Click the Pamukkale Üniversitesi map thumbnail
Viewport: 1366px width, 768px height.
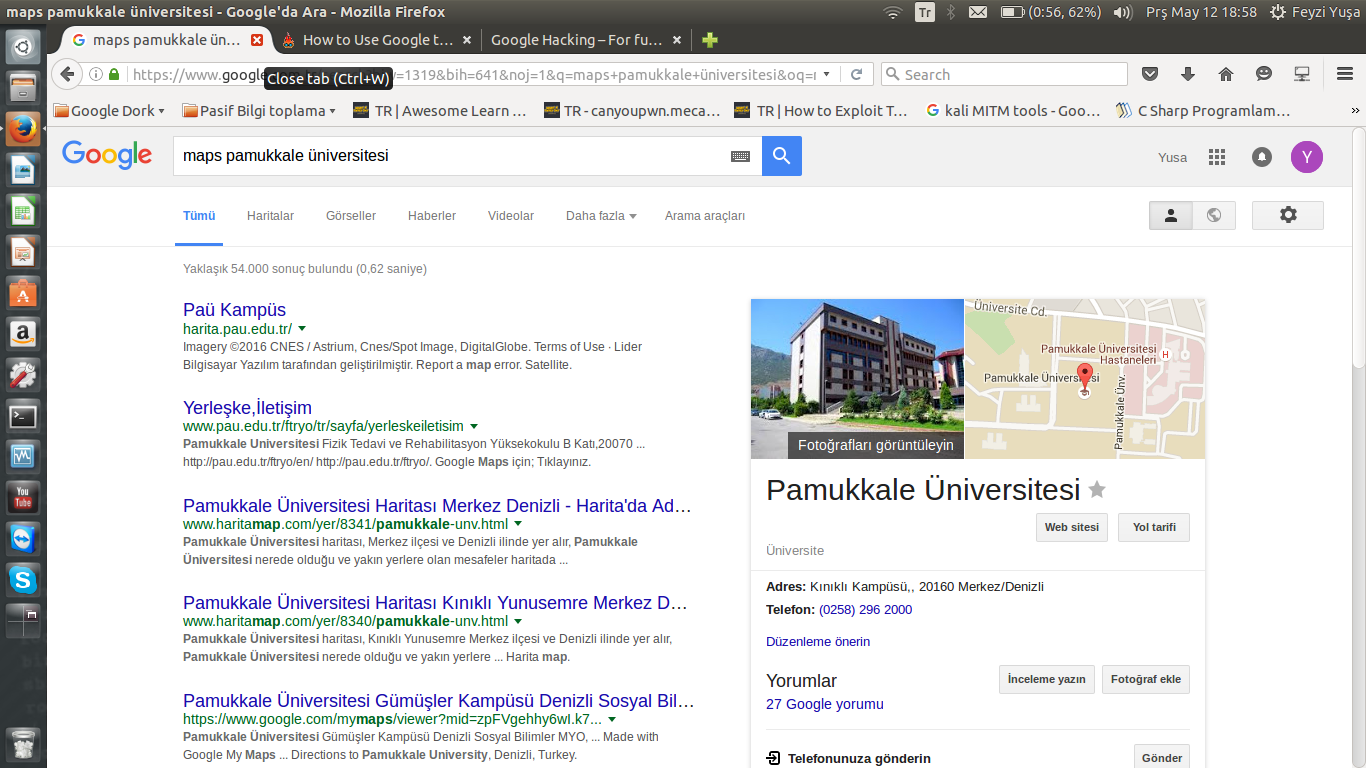[1085, 379]
